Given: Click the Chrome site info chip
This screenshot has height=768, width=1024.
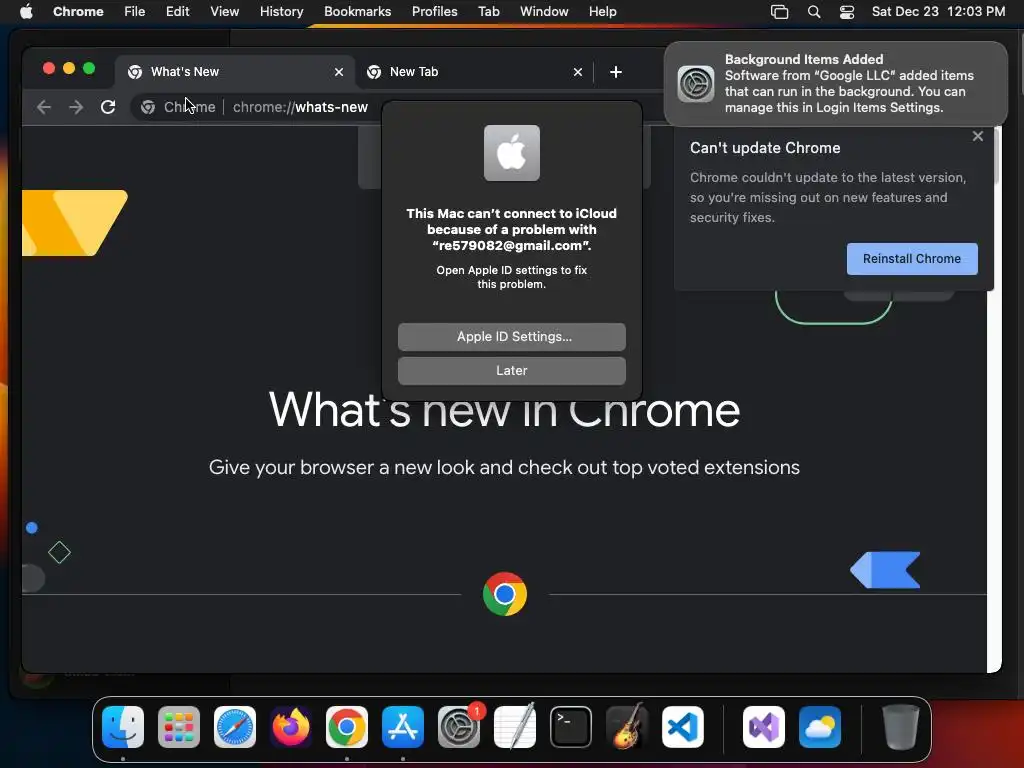Looking at the screenshot, I should (x=178, y=107).
